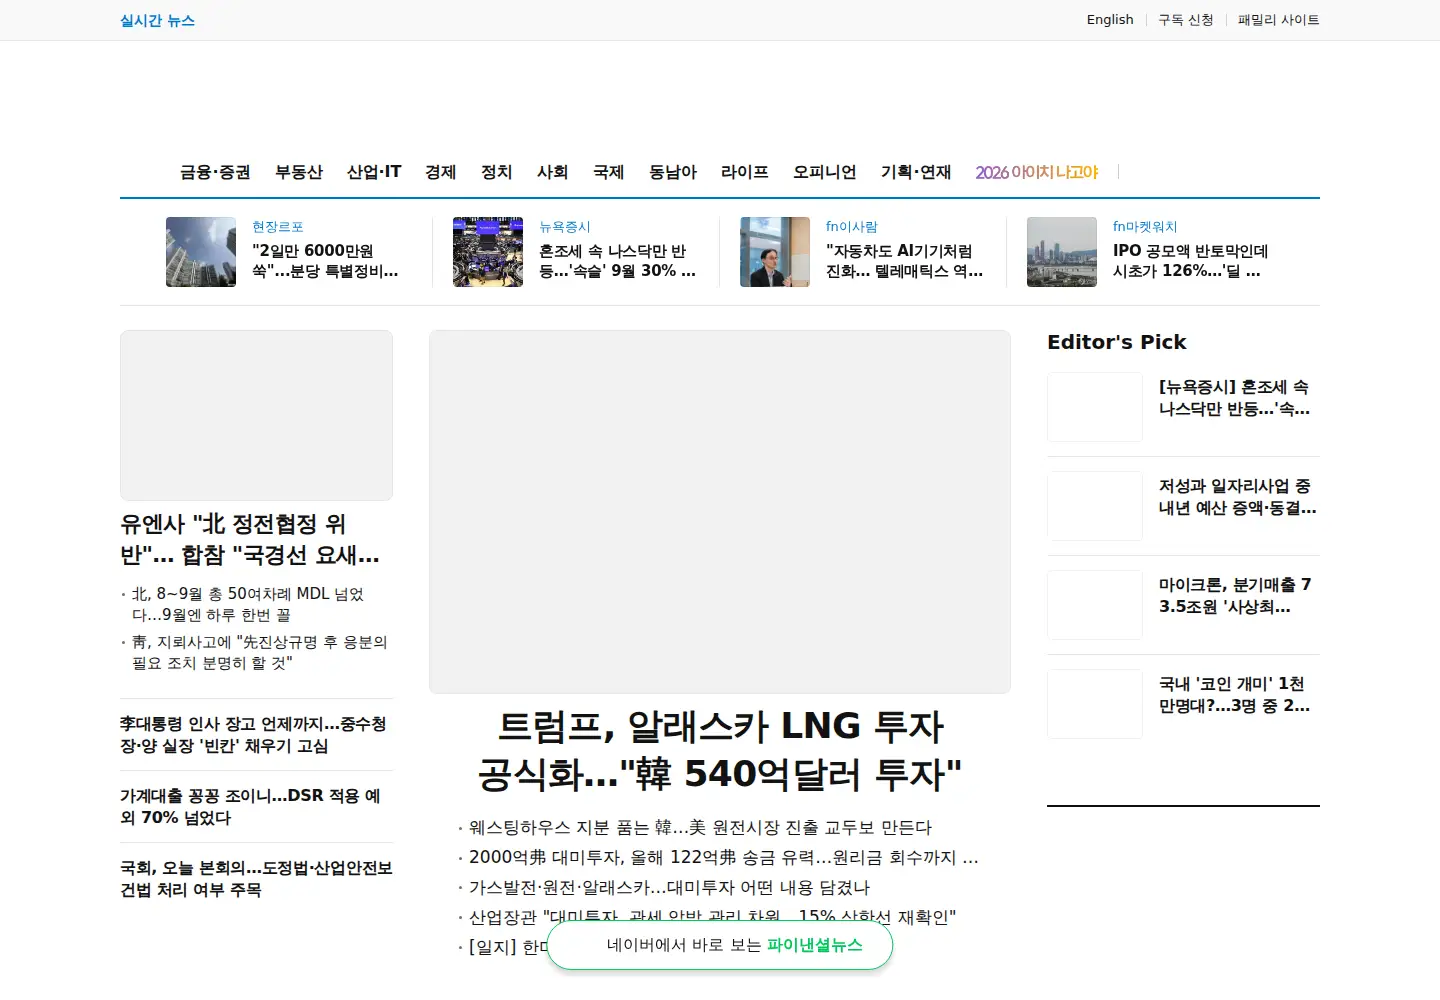This screenshot has height=1000, width=1440.
Task: Open the 부동산 menu
Action: tap(299, 172)
